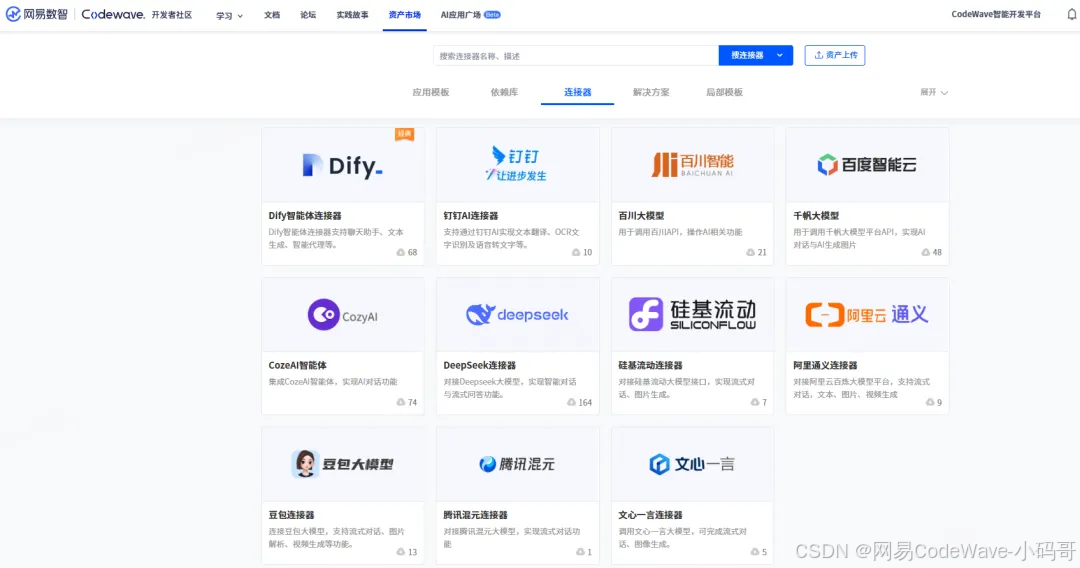Click the 阿里云 通义 logo image

pos(867,315)
